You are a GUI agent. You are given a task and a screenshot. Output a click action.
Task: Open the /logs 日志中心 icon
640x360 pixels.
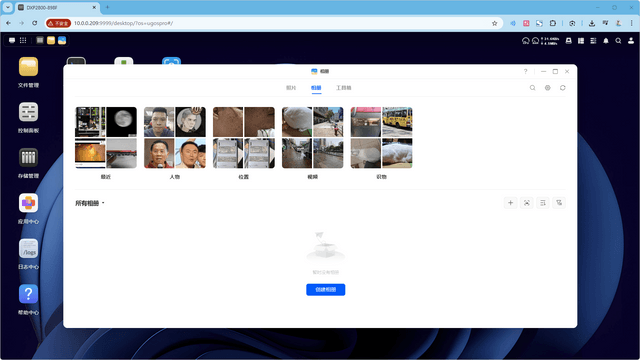(28, 253)
